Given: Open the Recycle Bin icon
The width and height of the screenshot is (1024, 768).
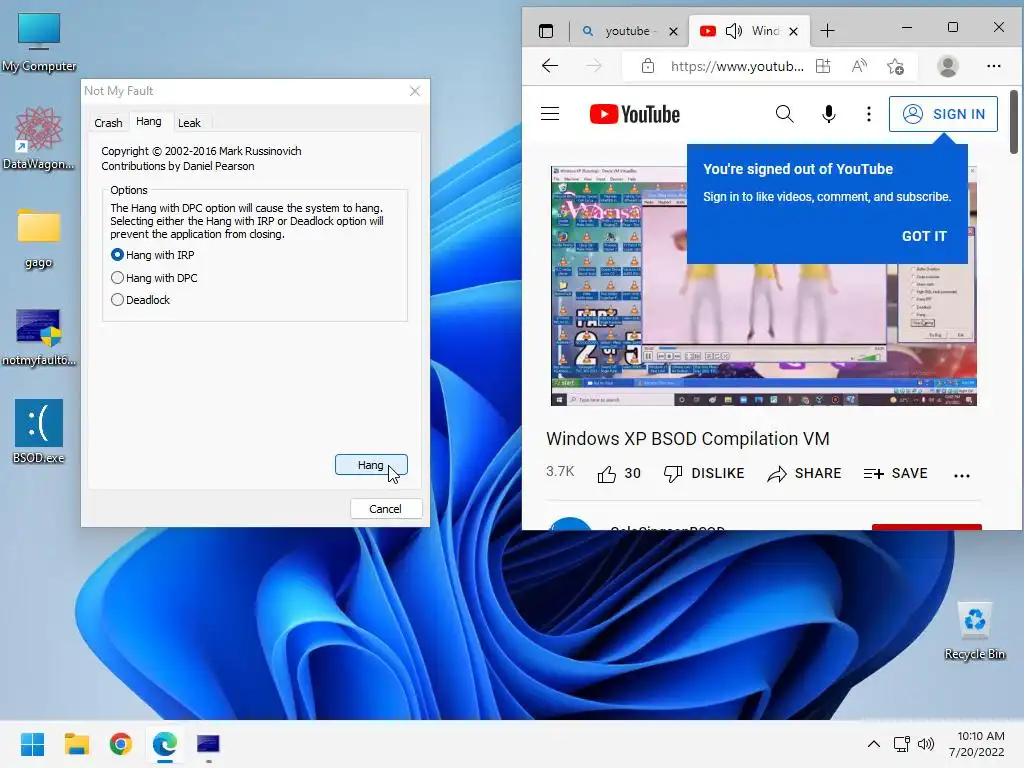Looking at the screenshot, I should tap(974, 631).
